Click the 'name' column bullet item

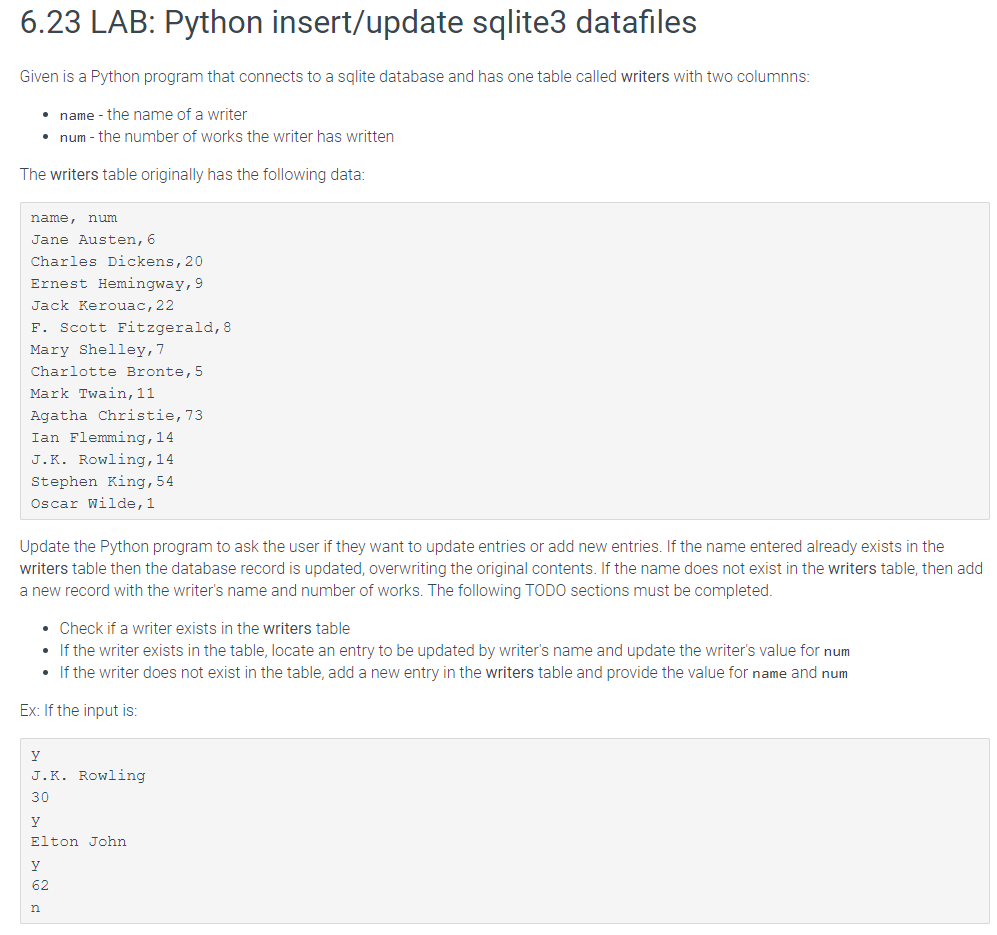(x=153, y=114)
